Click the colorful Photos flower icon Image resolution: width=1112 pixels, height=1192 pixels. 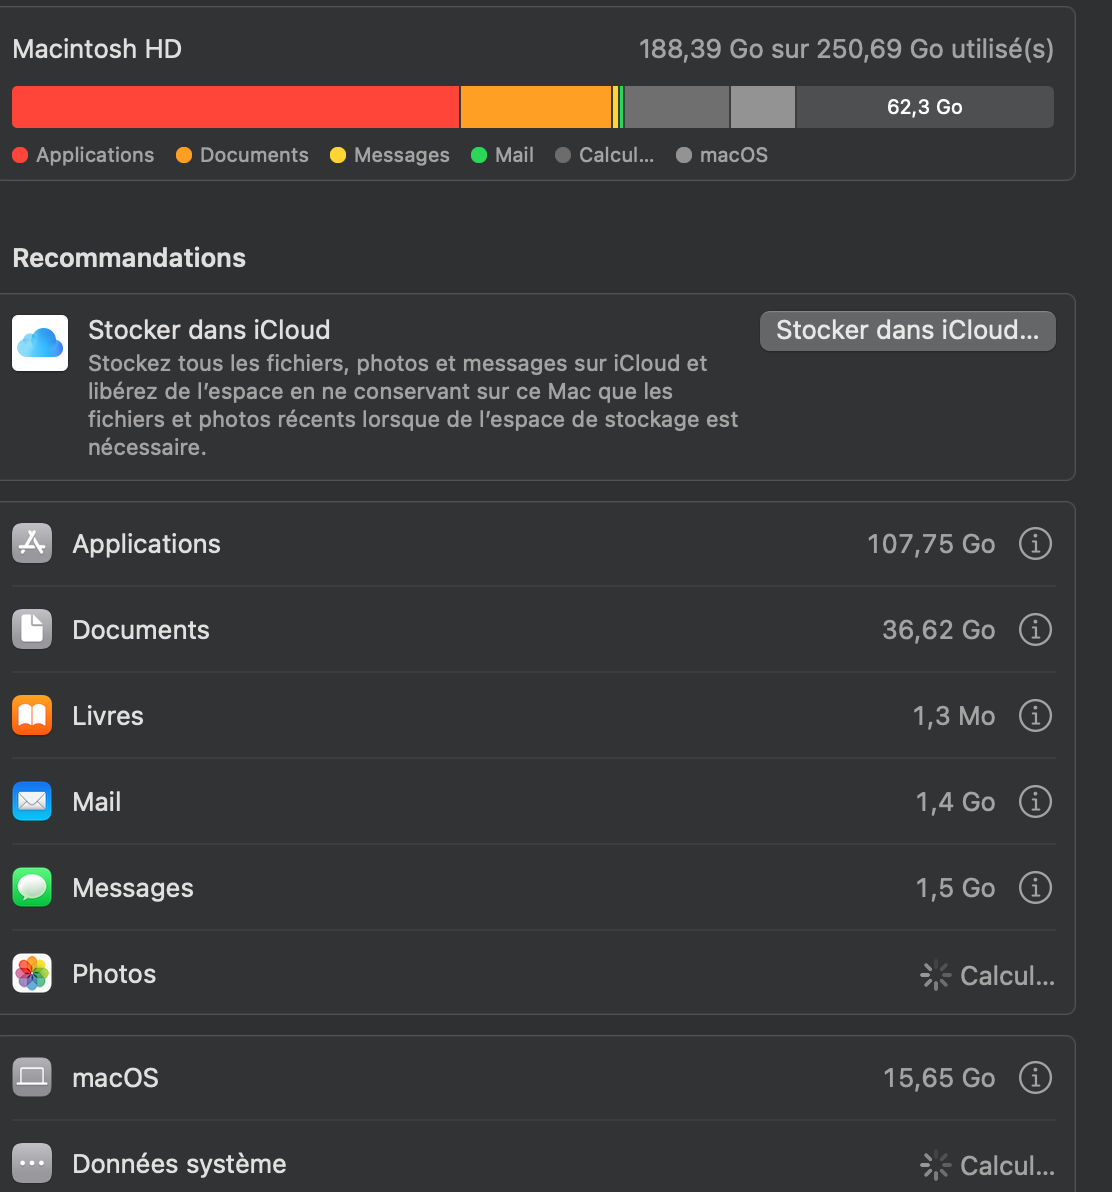[32, 974]
